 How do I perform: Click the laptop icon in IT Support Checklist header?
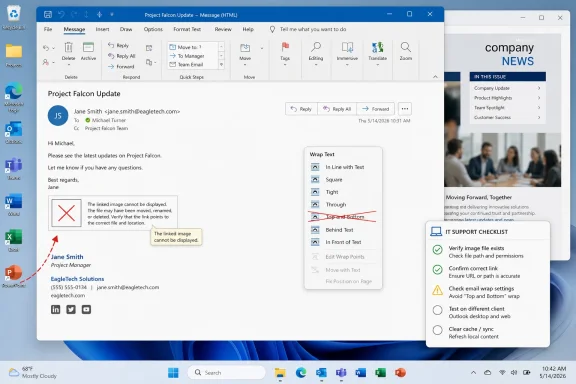[436, 232]
